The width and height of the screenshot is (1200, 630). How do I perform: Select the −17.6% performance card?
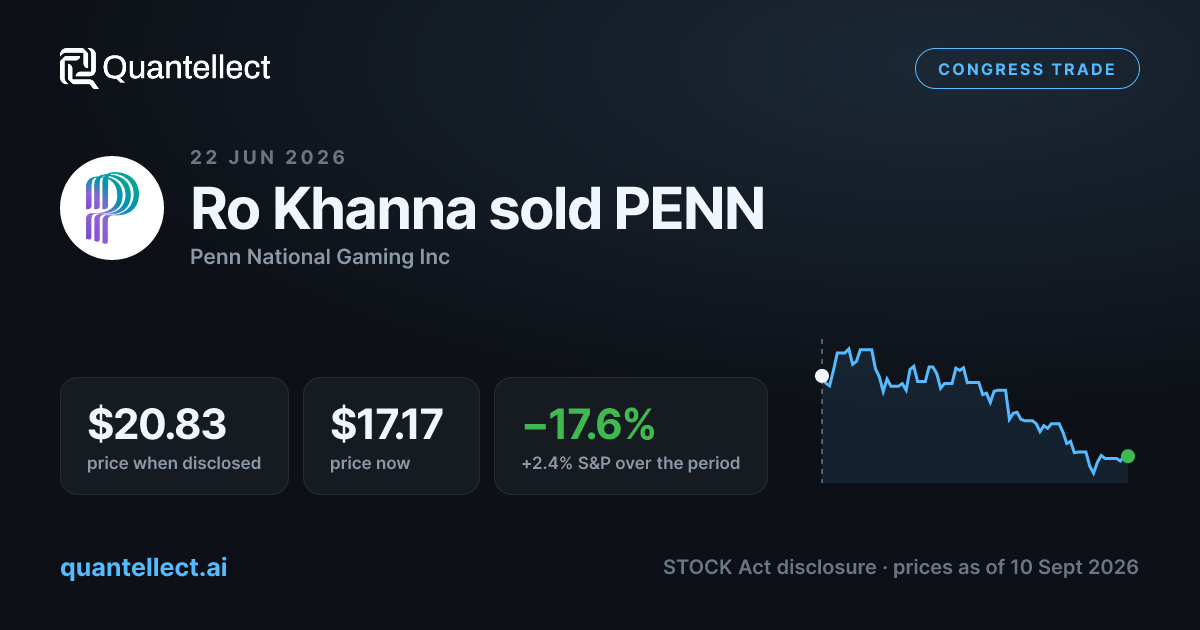pos(631,436)
